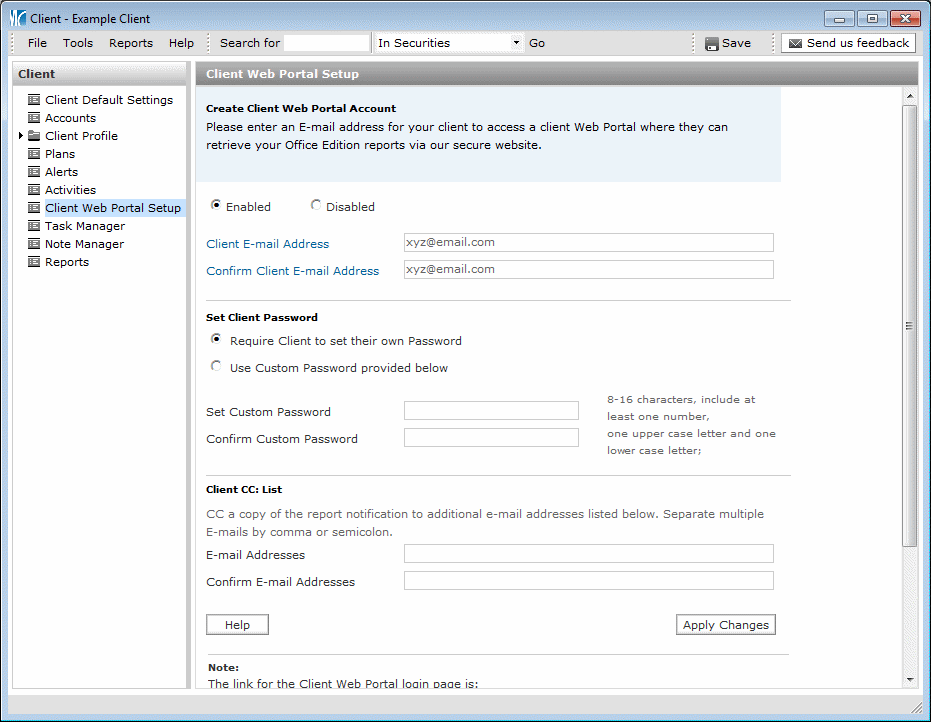Click the Apply Changes button
The height and width of the screenshot is (722, 931).
pos(725,625)
